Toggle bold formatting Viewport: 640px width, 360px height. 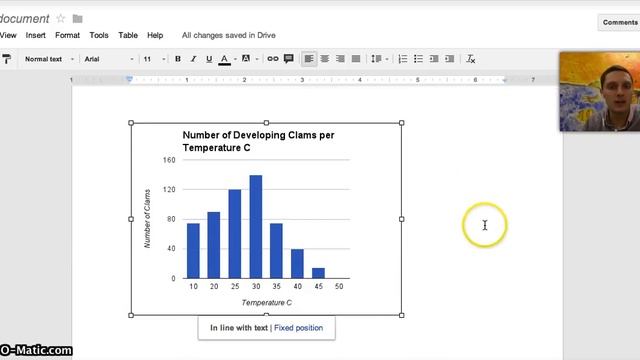[178, 59]
